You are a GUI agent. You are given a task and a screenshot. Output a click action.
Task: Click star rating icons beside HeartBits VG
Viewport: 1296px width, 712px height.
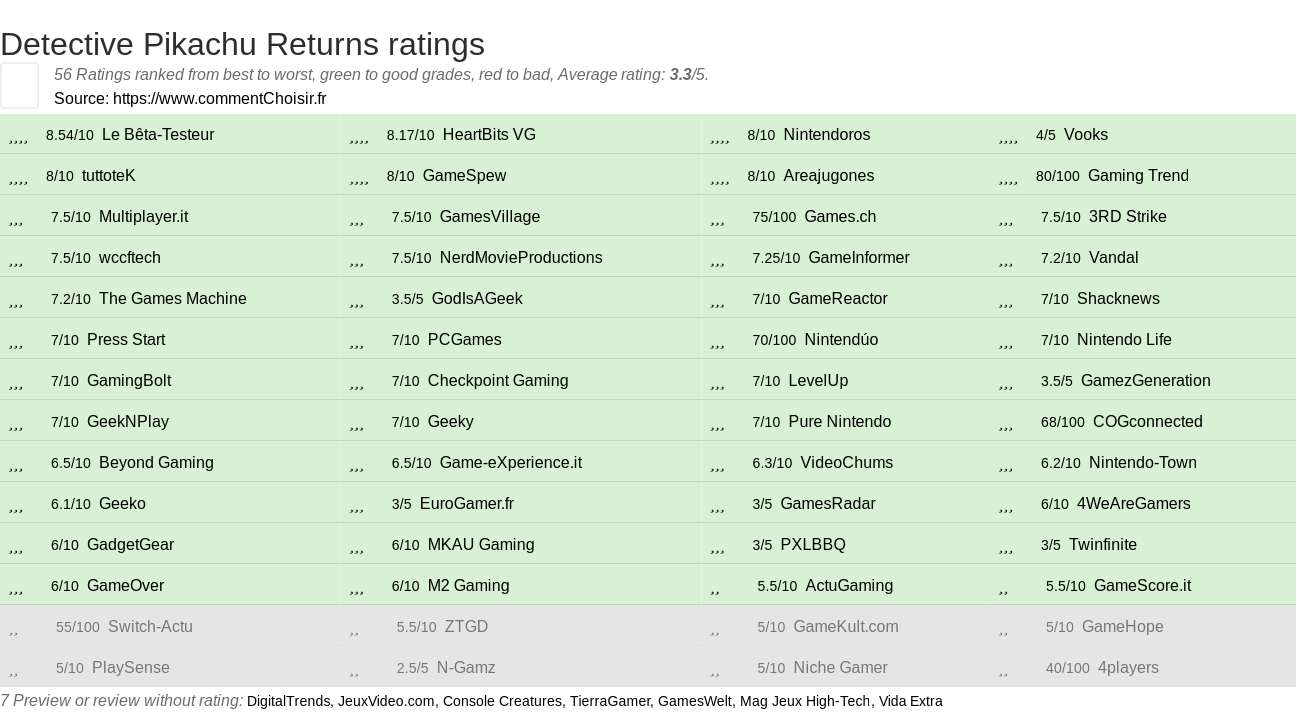point(359,137)
